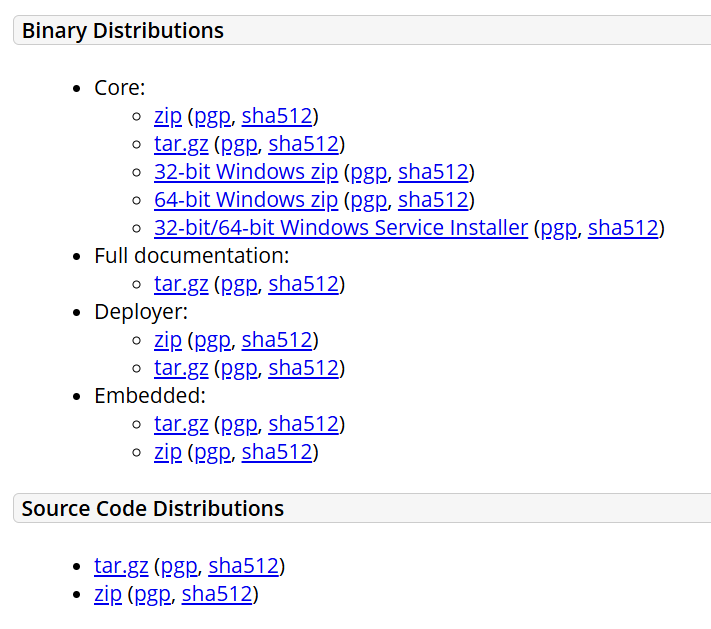The image size is (711, 629).
Task: Open sha512 for Embedded zip
Action: [x=277, y=453]
